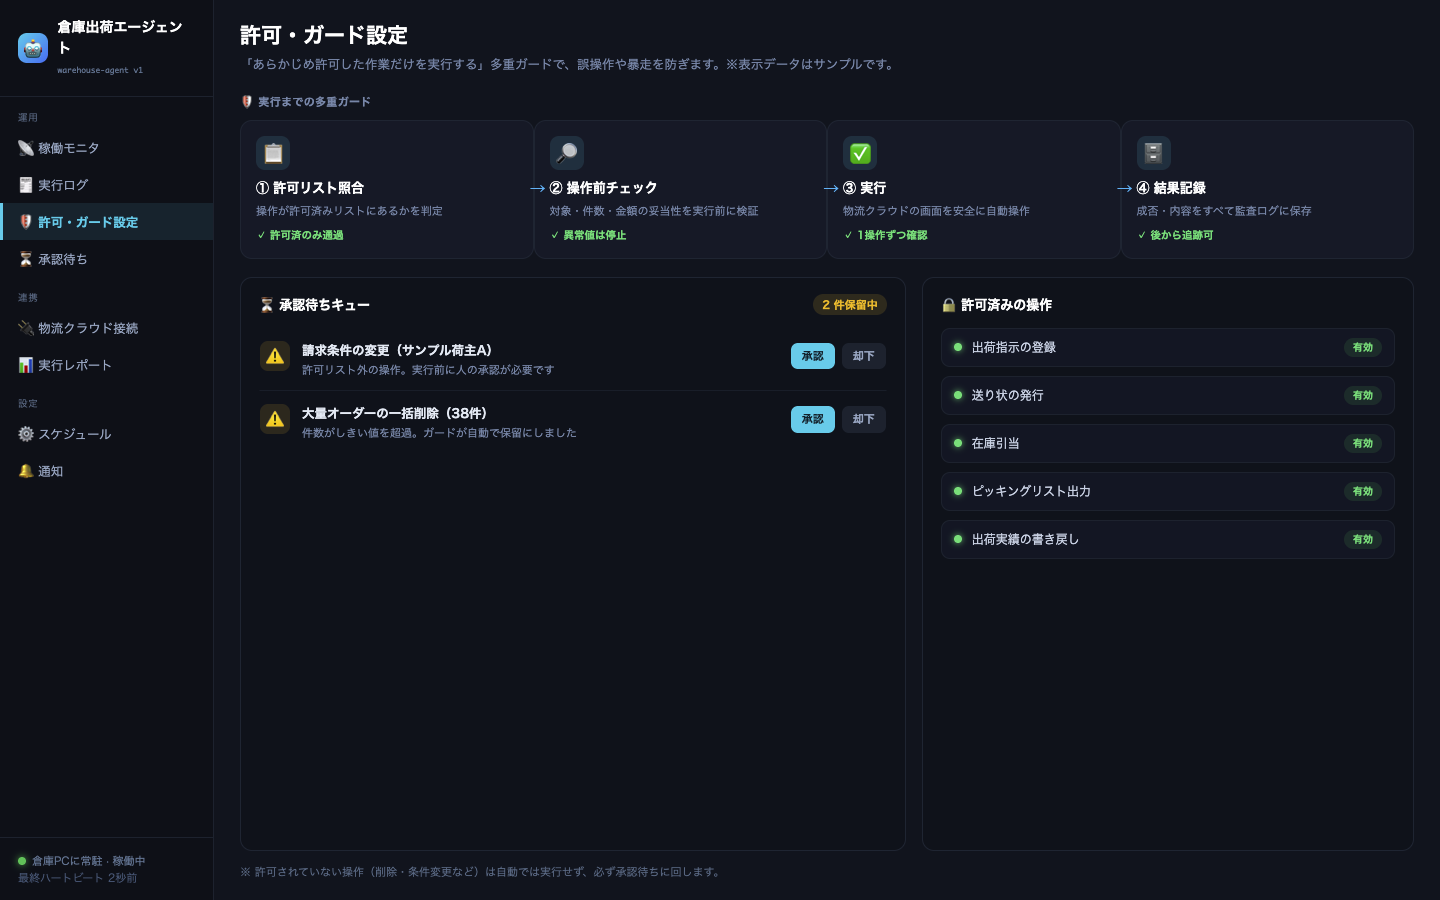Viewport: 1440px width, 900px height.
Task: Click the 倉庫PCに常駐・稼働中 status text
Action: [x=89, y=861]
